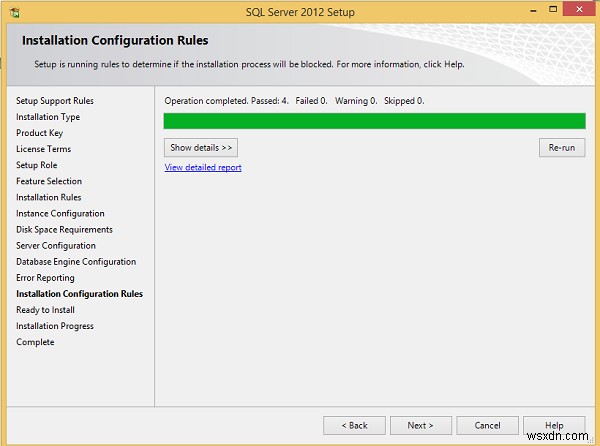
Task: Select the Server Configuration step
Action: pyautogui.click(x=56, y=246)
